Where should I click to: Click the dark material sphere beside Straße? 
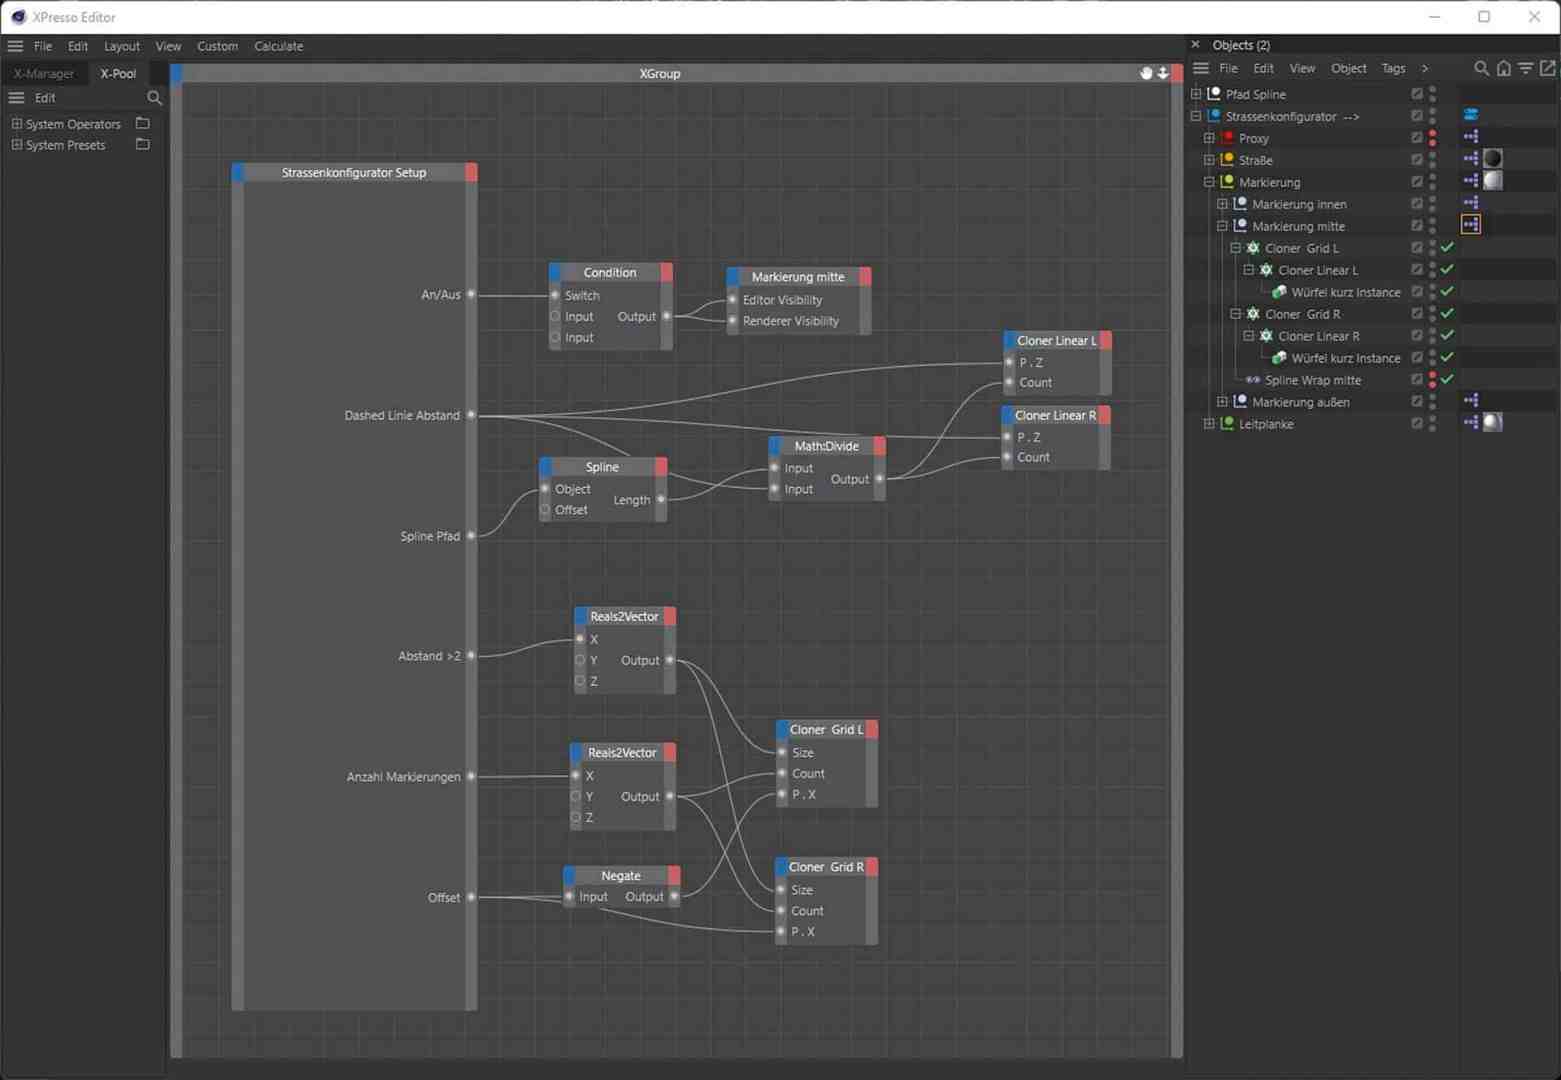click(1492, 158)
